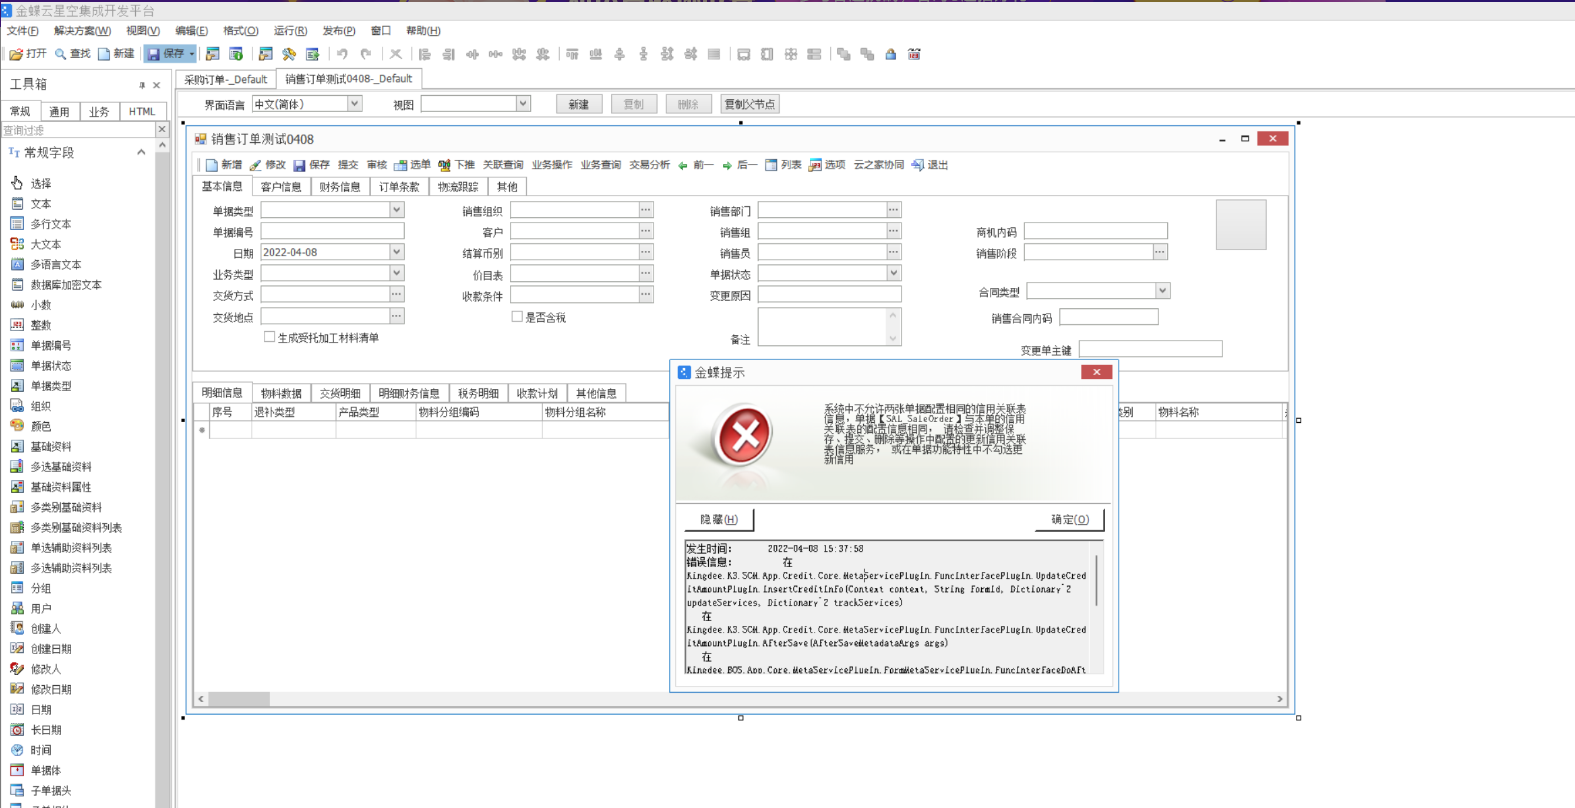Select the 大文本 field in toolbox

(x=45, y=244)
